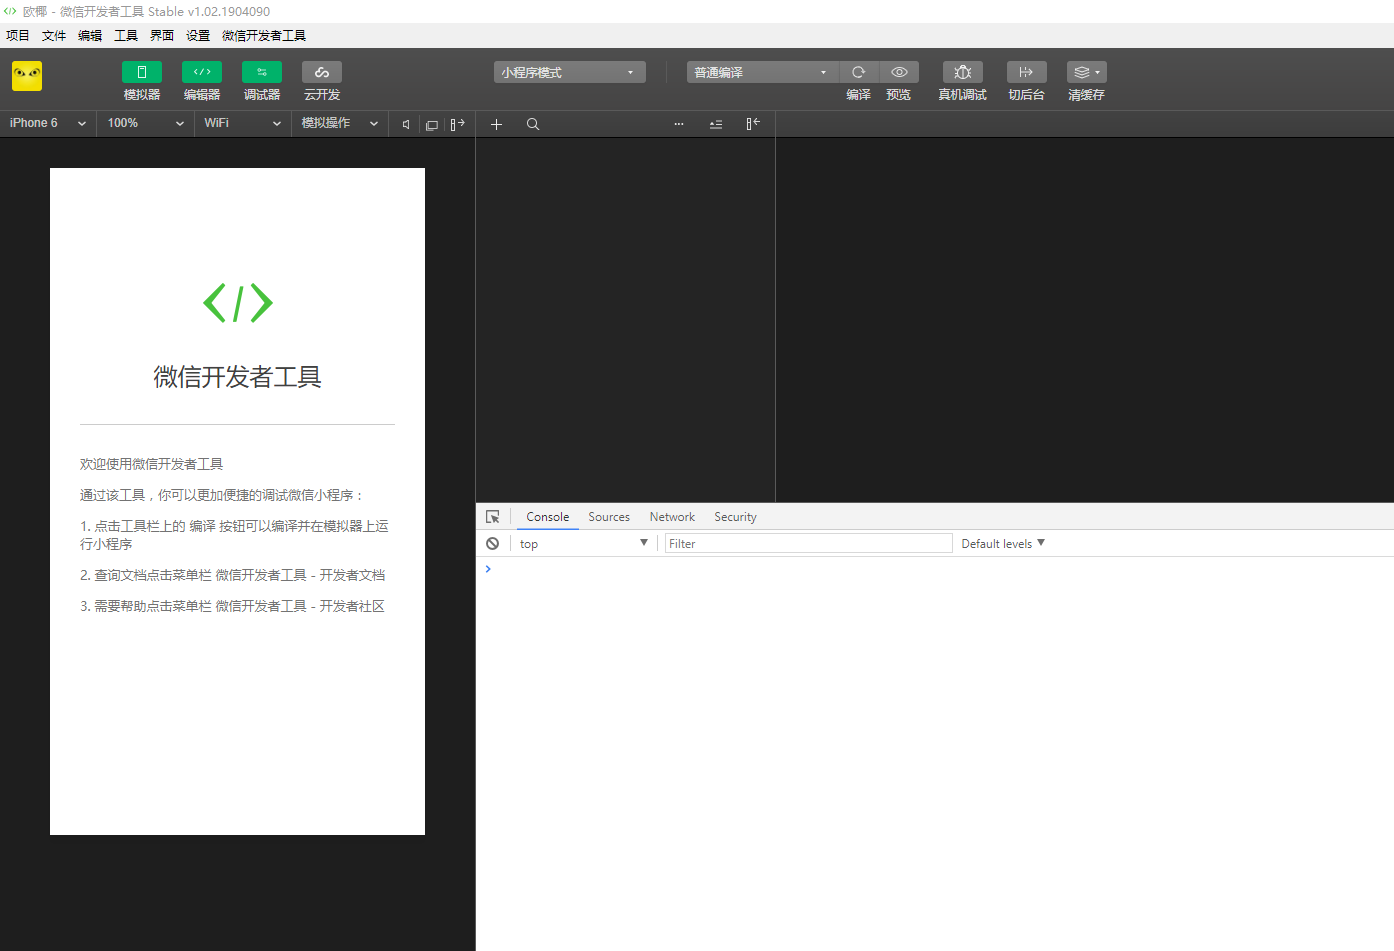Click instruction 2 about 开发者文档
Image resolution: width=1394 pixels, height=951 pixels.
tap(233, 575)
